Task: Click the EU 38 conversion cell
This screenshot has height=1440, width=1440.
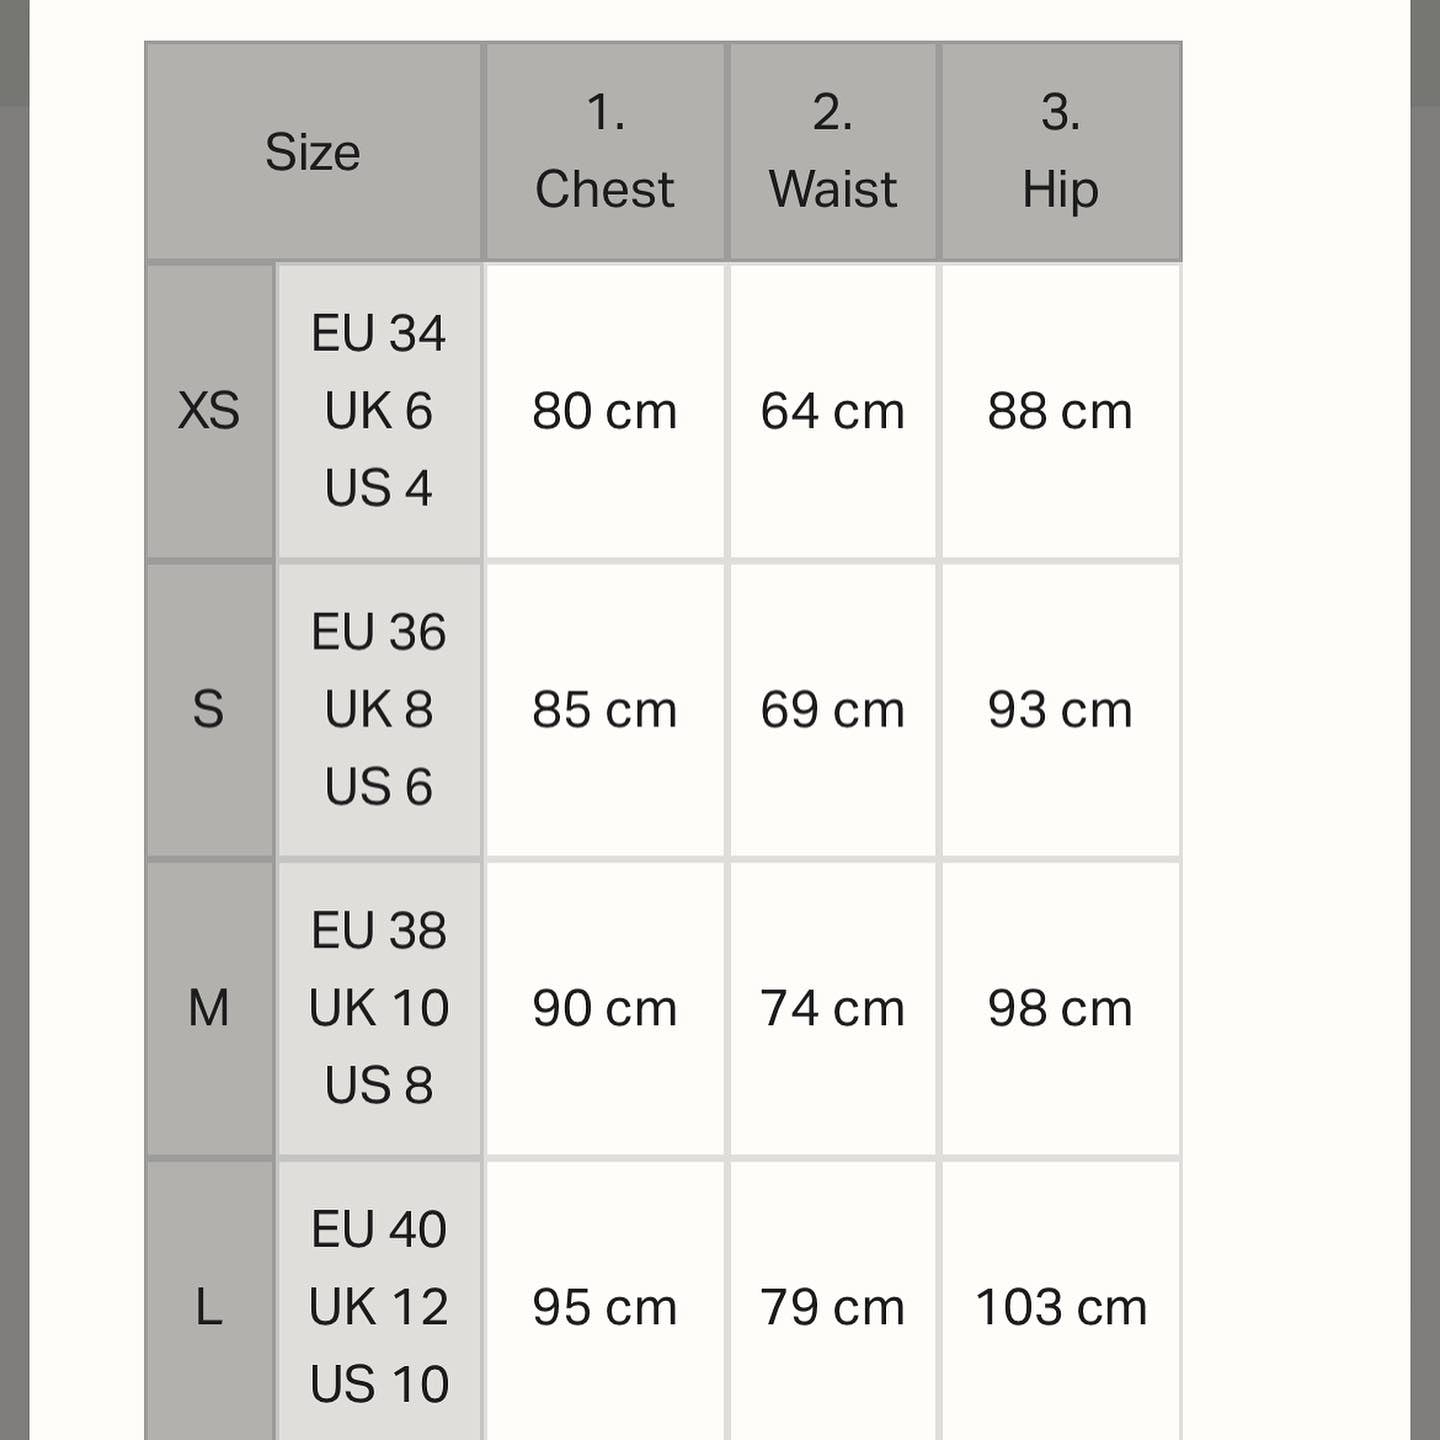Action: coord(379,1008)
